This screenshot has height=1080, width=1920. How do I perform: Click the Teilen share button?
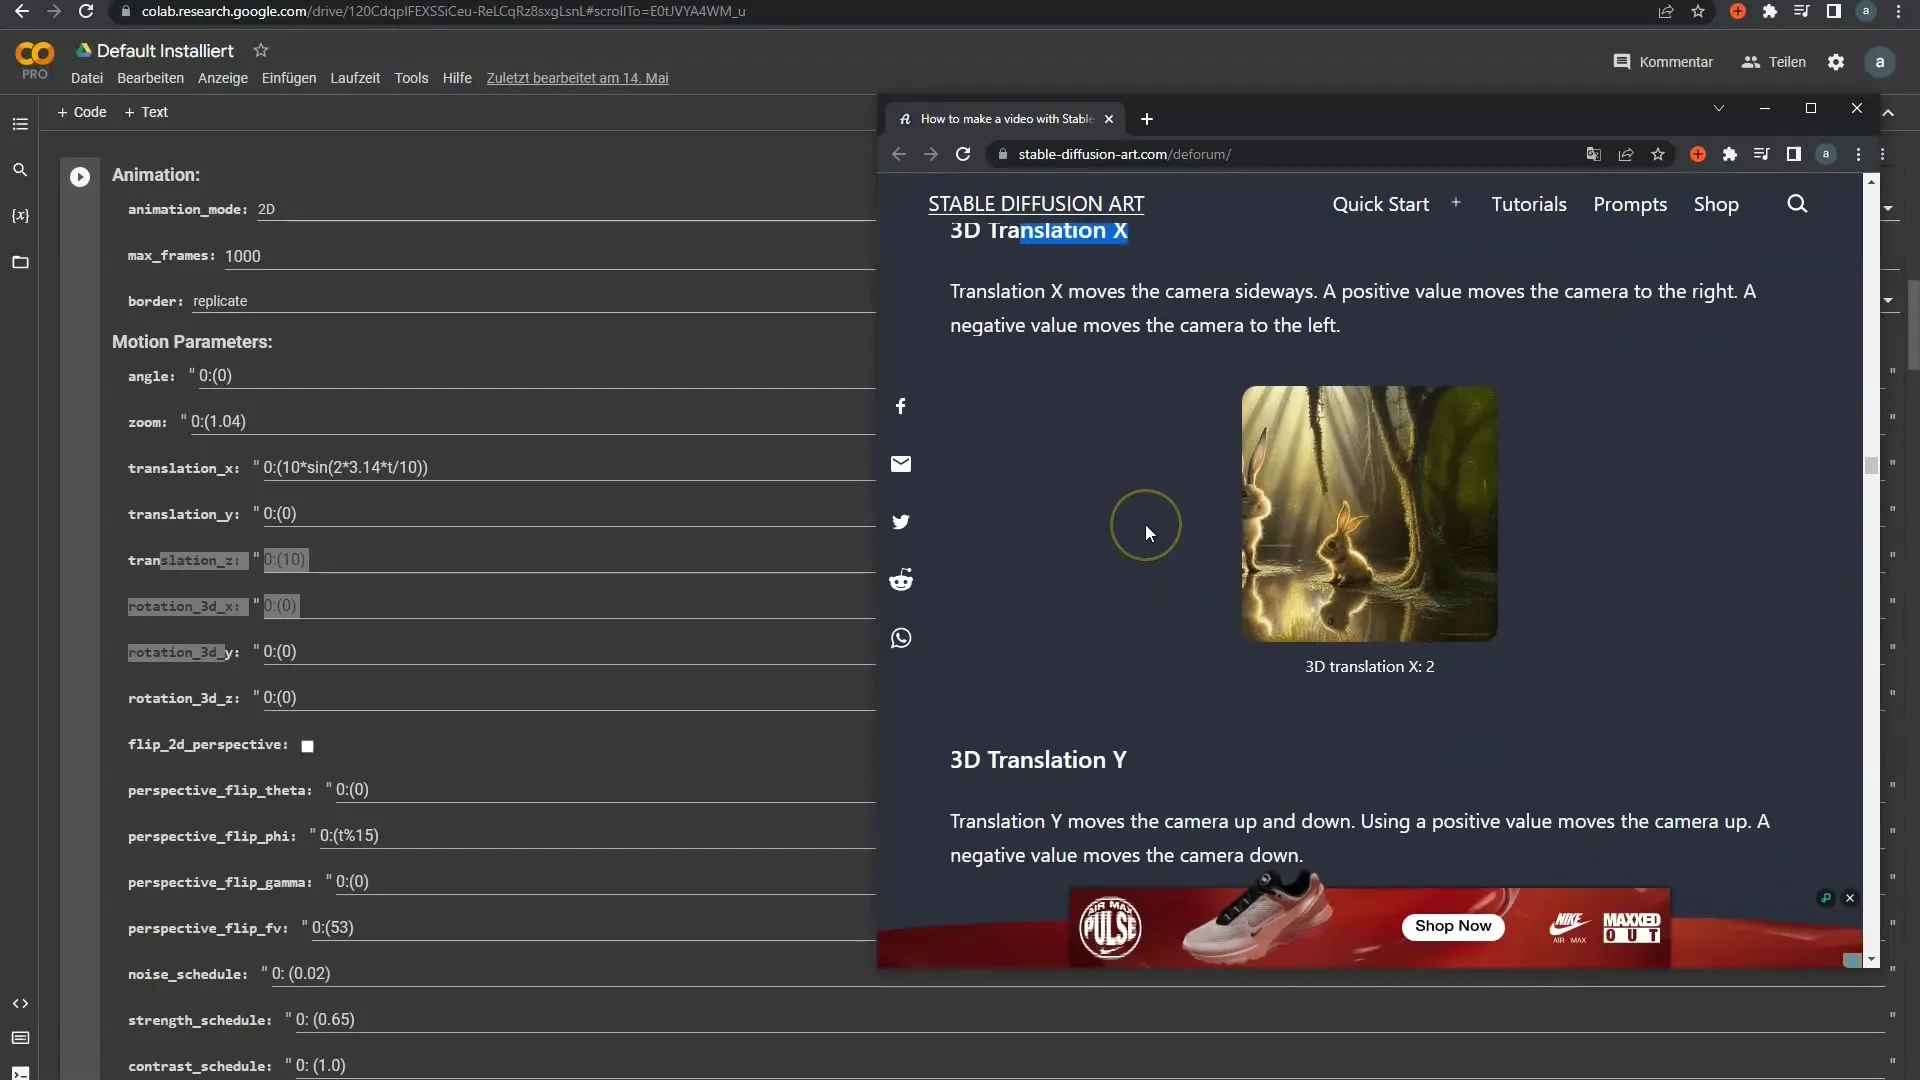point(1774,62)
